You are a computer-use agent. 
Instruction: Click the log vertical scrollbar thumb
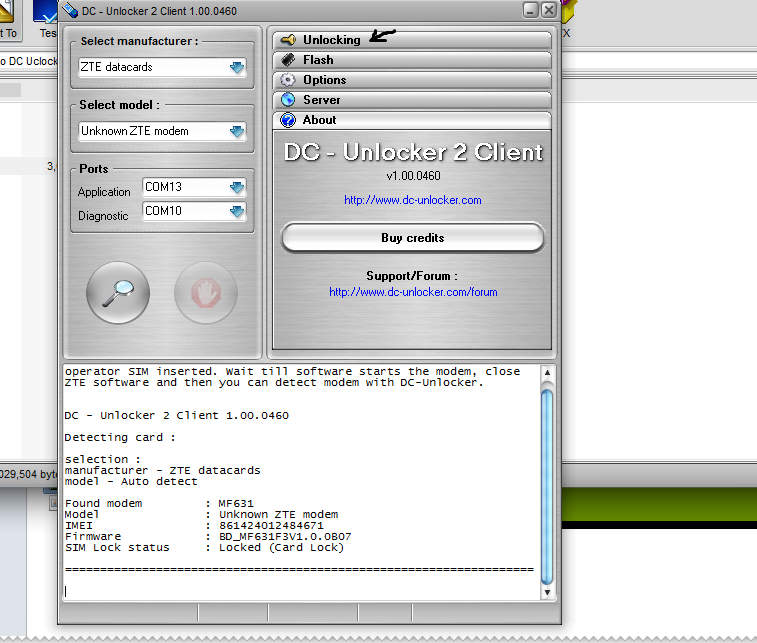click(x=547, y=487)
